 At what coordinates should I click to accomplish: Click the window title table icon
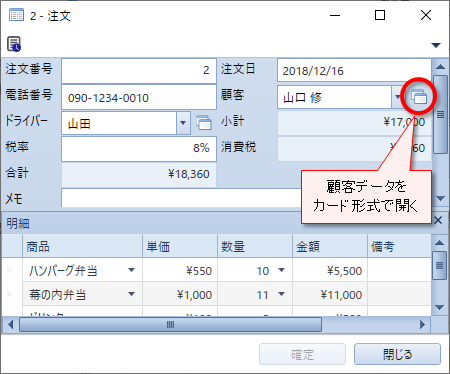(x=16, y=15)
